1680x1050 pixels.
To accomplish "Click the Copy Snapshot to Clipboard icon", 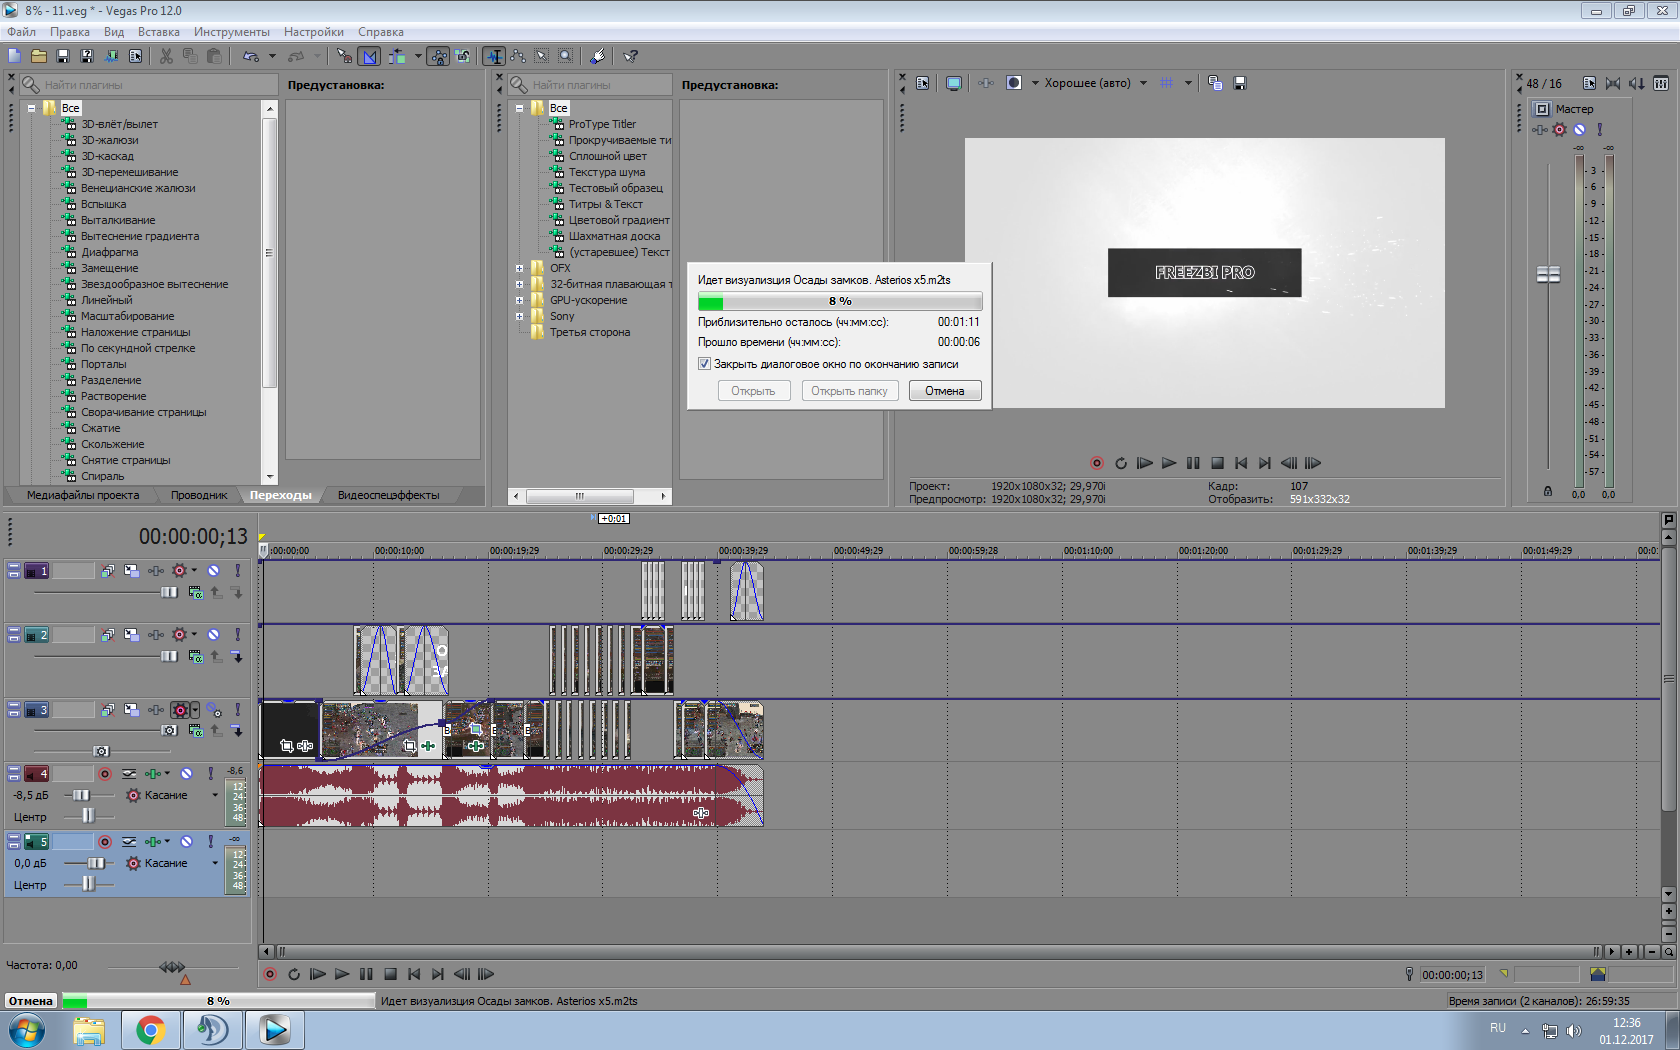I will (1215, 83).
